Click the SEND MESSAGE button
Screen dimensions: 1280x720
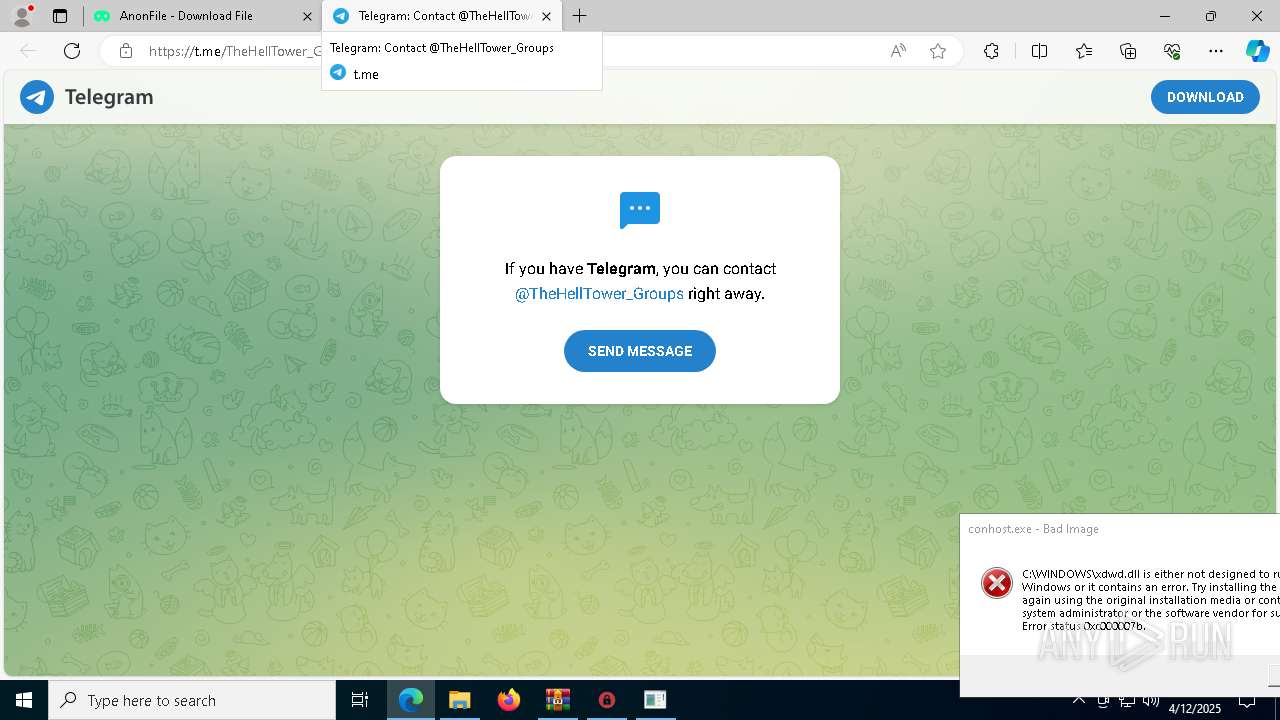click(640, 351)
